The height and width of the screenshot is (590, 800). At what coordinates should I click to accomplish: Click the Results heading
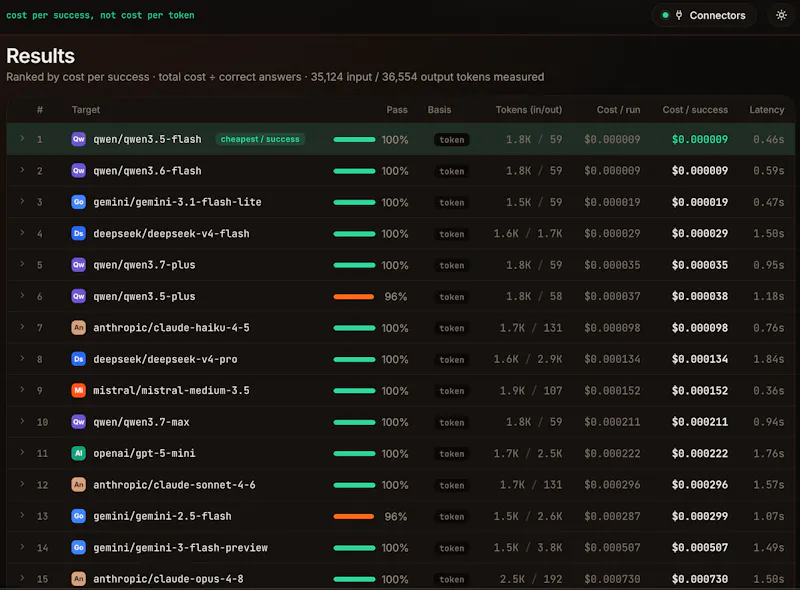coord(40,56)
